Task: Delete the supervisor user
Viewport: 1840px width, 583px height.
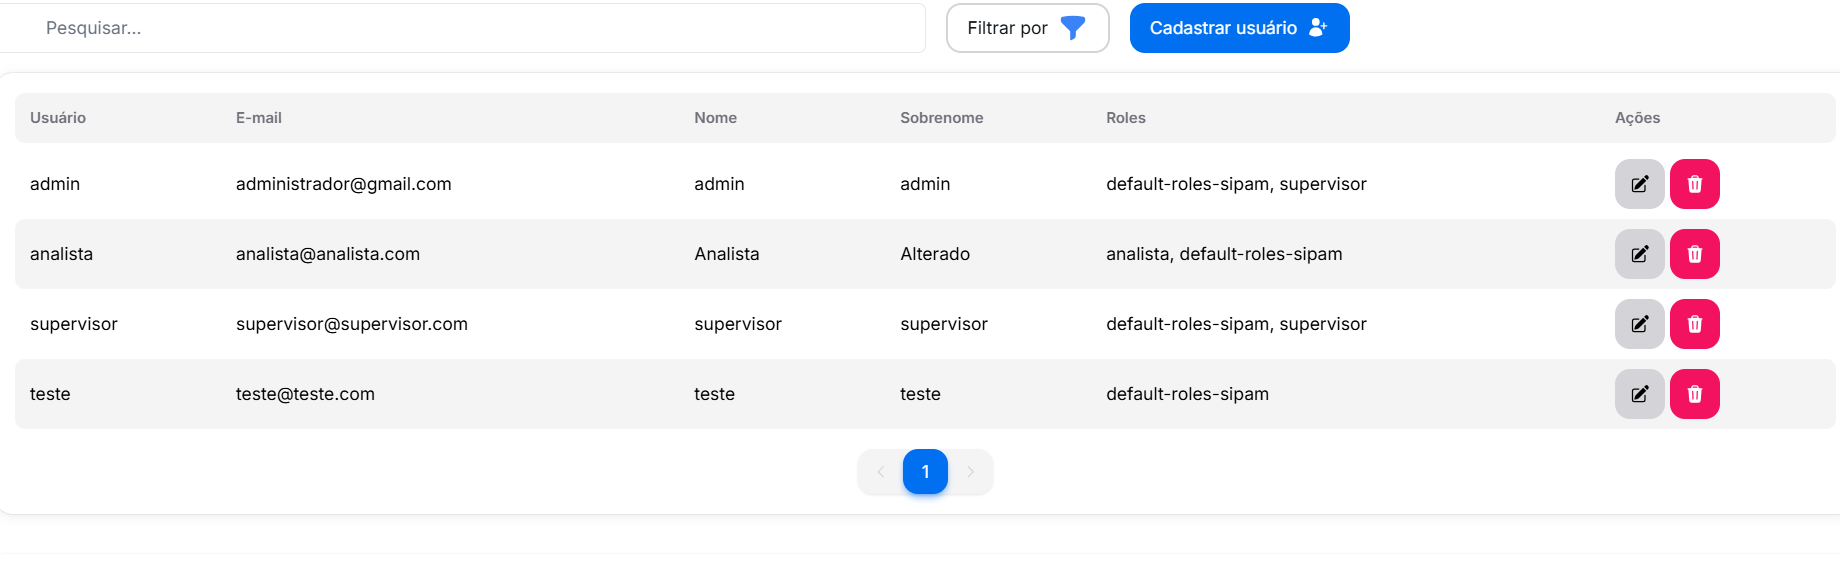Action: click(x=1694, y=324)
